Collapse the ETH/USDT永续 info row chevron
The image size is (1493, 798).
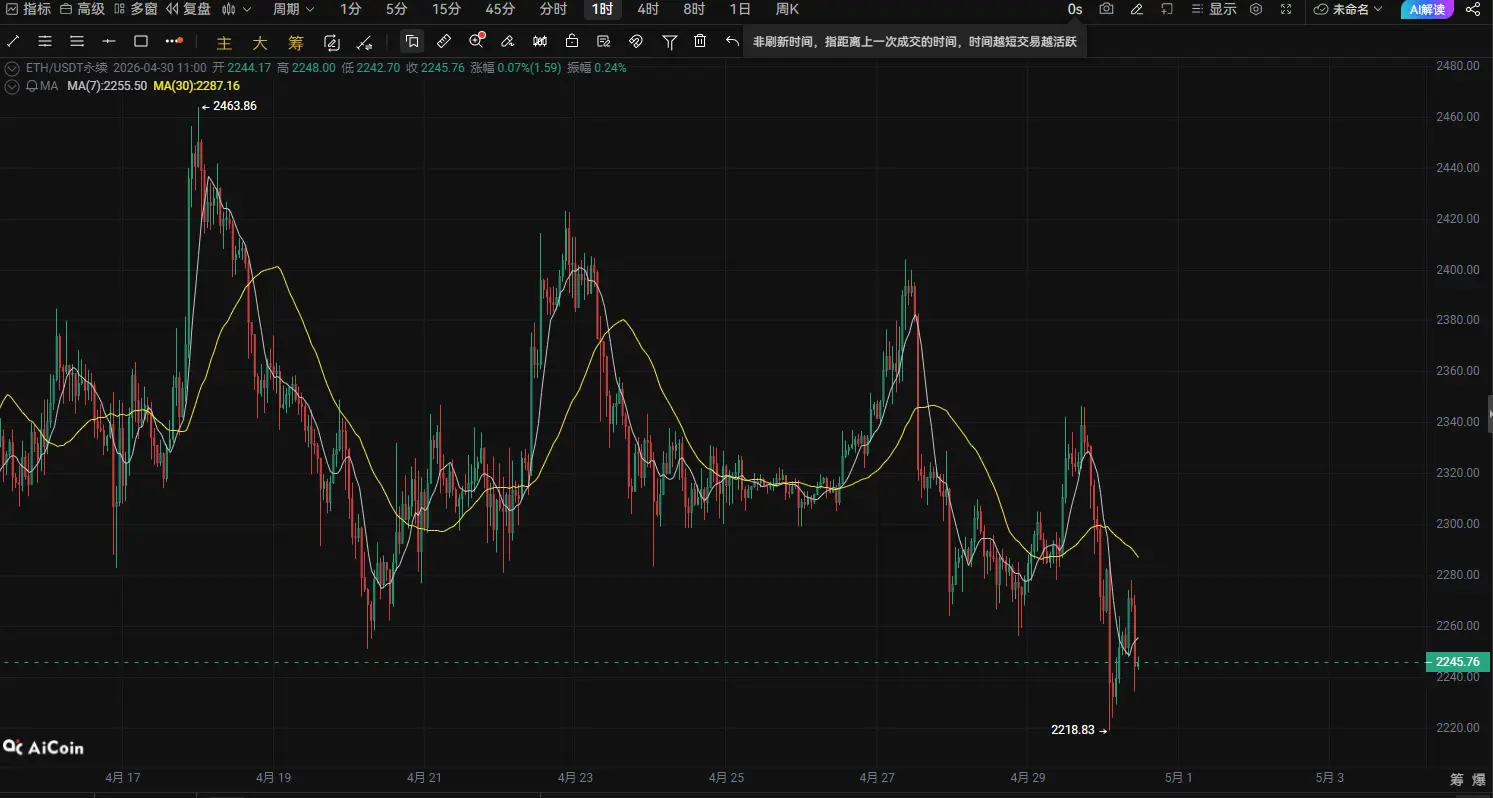click(12, 68)
